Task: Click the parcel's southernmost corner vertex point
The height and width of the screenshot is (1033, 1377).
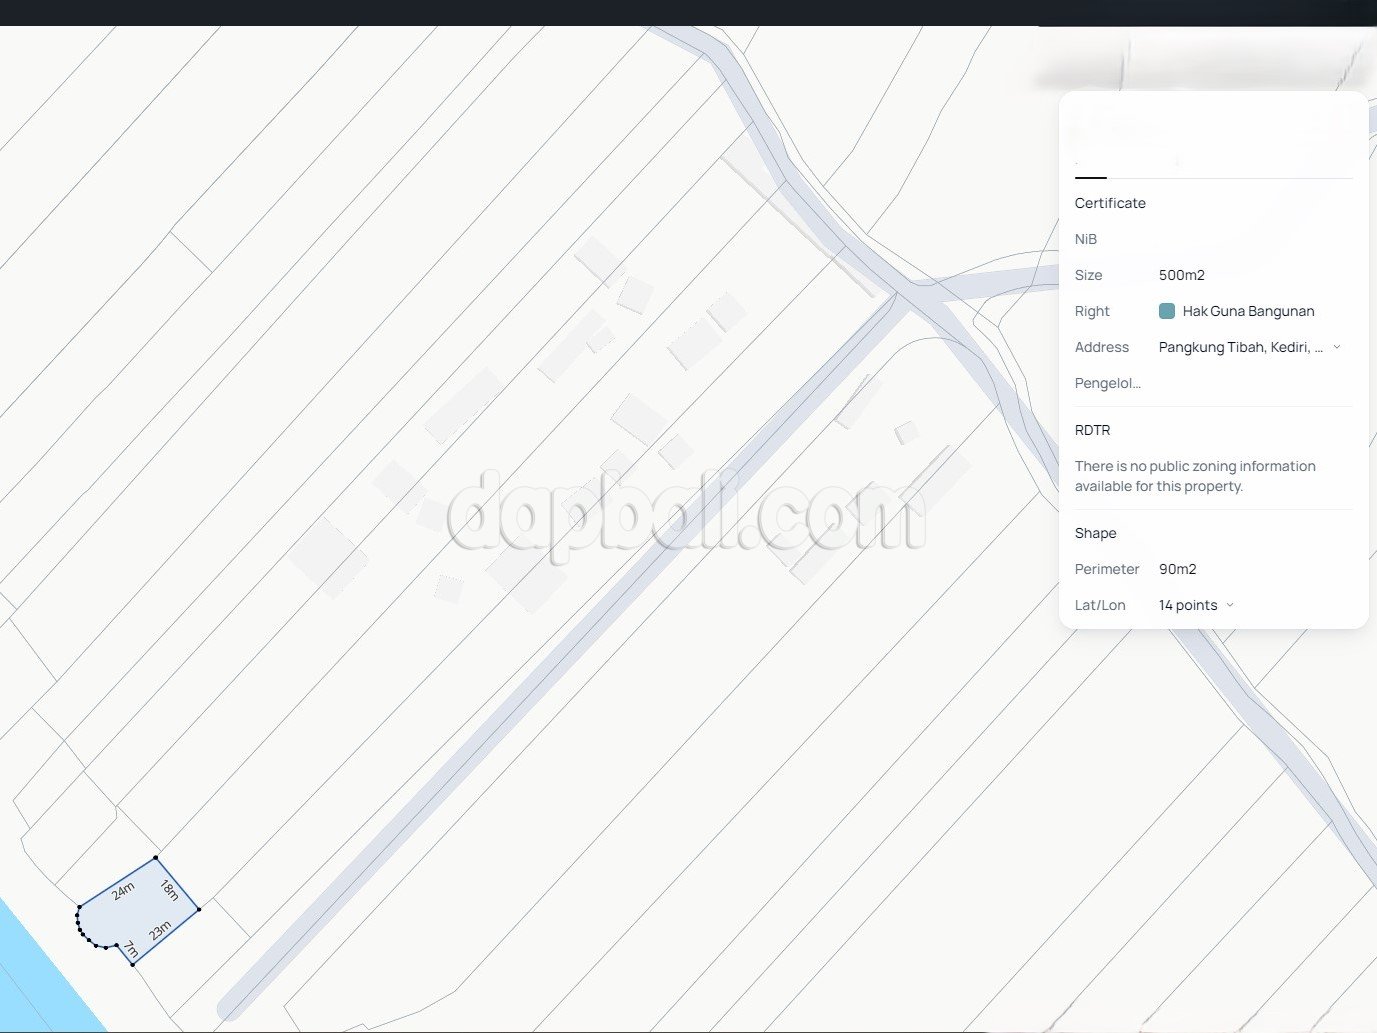Action: 133,965
